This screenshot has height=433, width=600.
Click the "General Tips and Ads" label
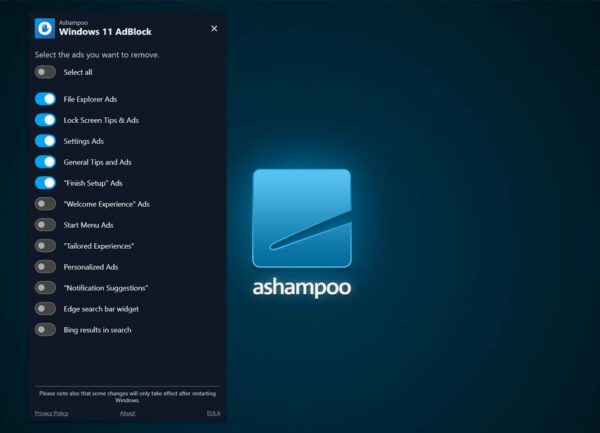[97, 162]
